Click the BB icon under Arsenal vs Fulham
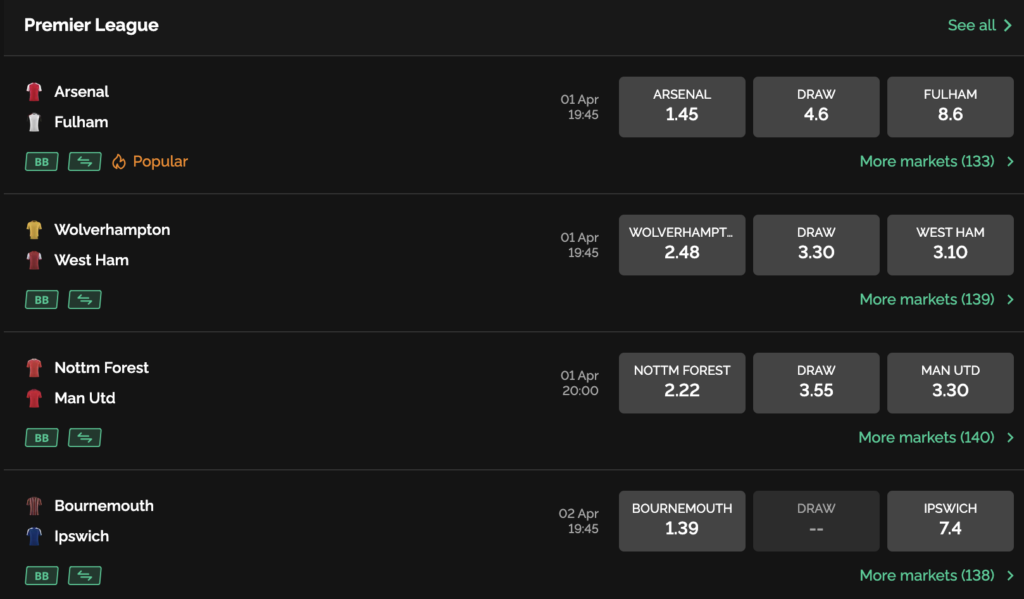The height and width of the screenshot is (599, 1024). (41, 161)
